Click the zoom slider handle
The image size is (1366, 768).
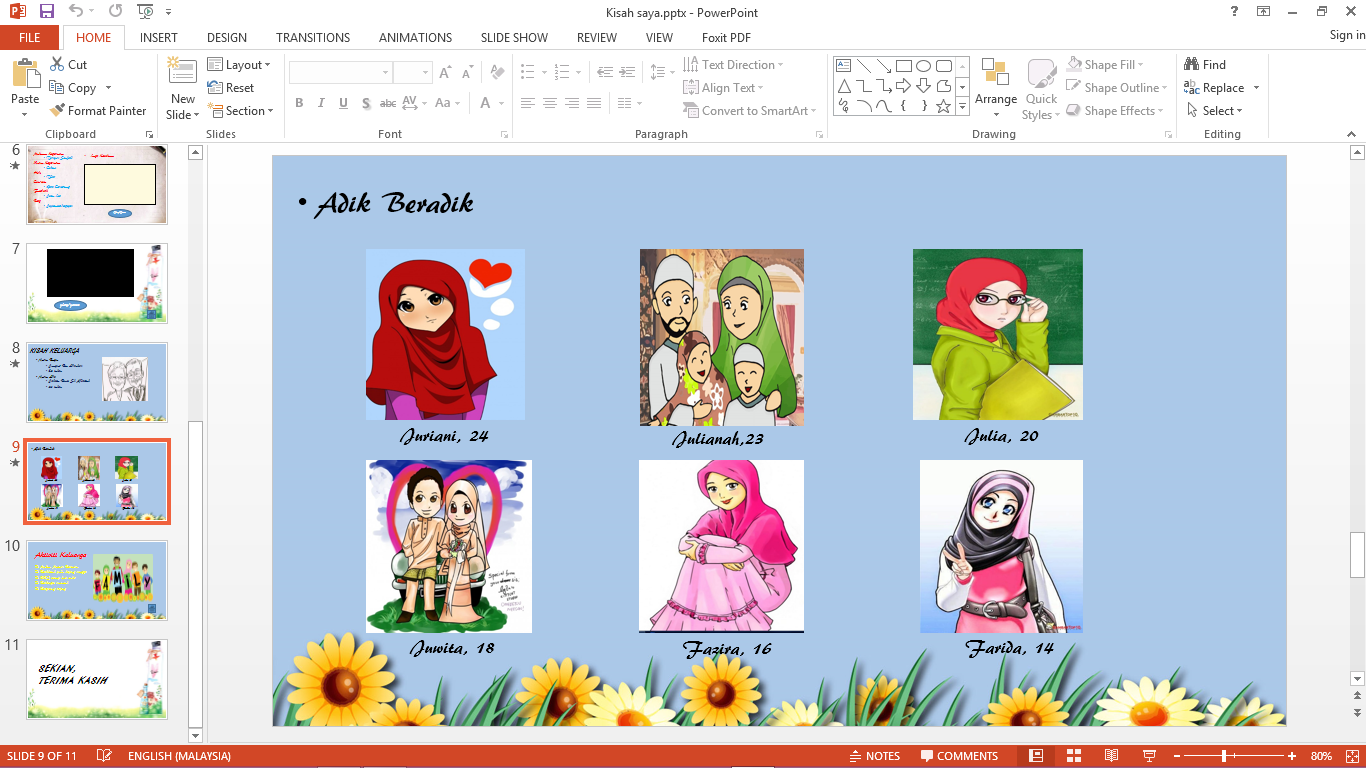(1224, 756)
